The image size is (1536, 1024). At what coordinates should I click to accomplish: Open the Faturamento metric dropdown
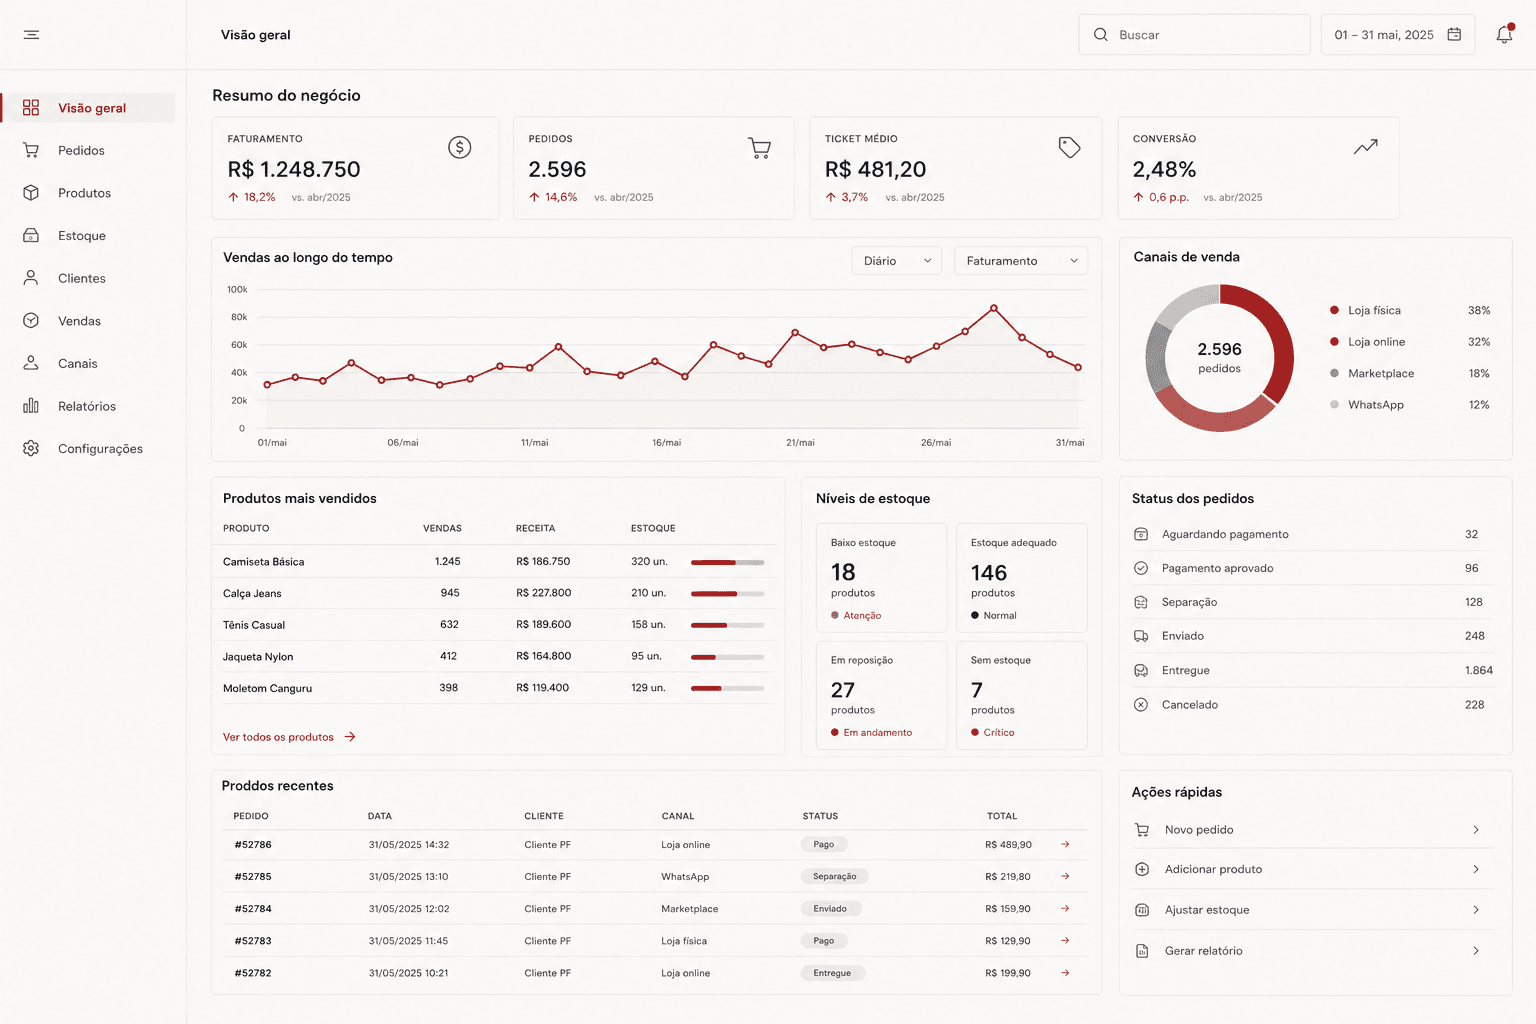point(1021,261)
